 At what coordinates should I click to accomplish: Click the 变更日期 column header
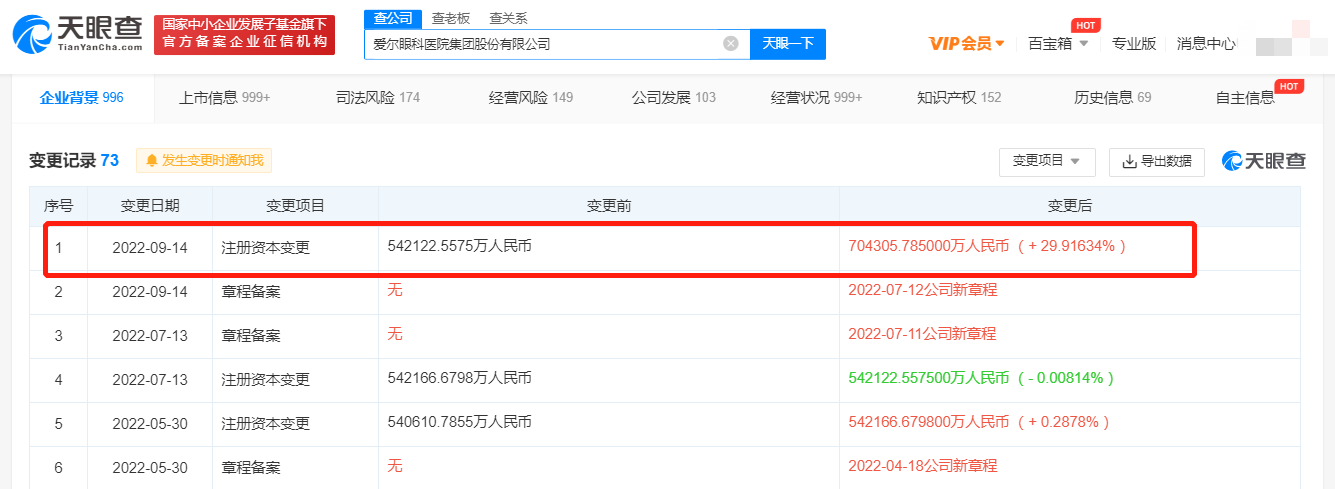pyautogui.click(x=151, y=206)
